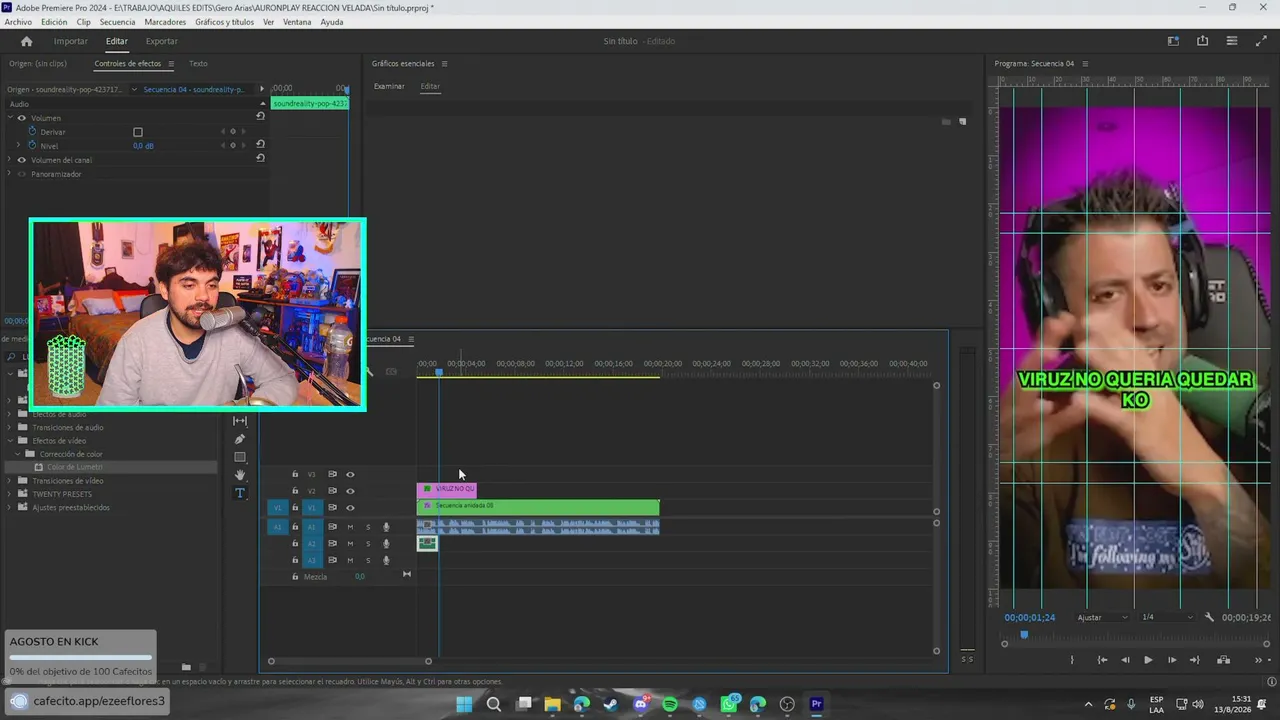Toggle the Volumen del canal effect
This screenshot has height=720, width=1280.
pos(21,160)
